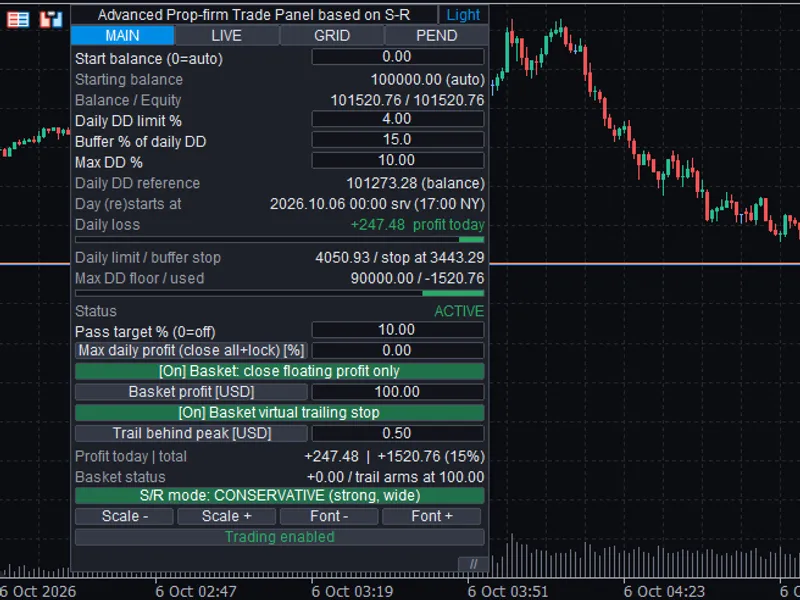Viewport: 800px width, 600px height.
Task: Click the ACTIVE status text
Action: pos(459,311)
